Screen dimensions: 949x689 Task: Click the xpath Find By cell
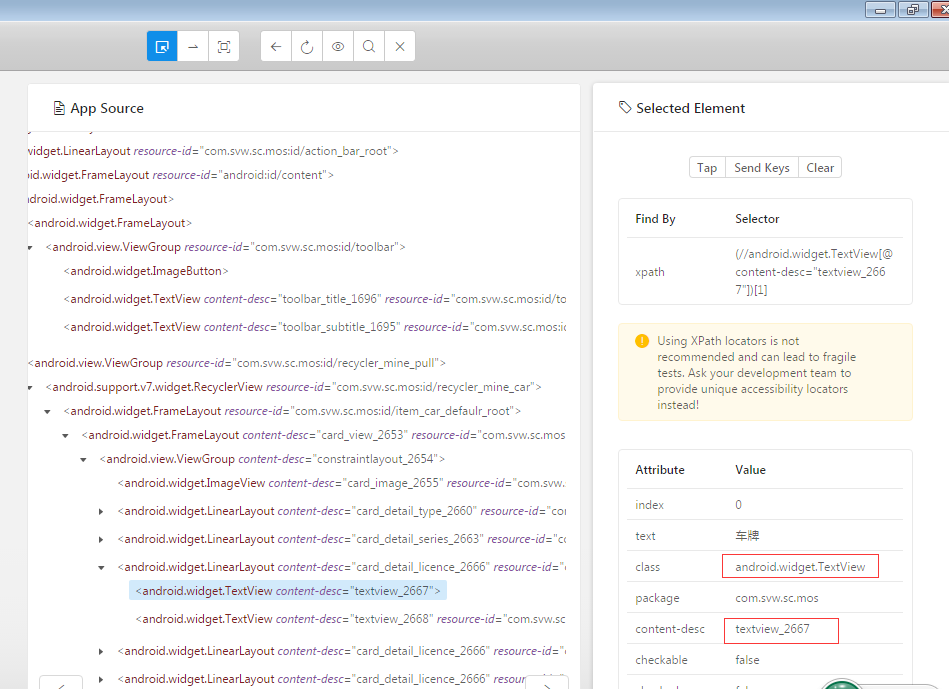[649, 272]
